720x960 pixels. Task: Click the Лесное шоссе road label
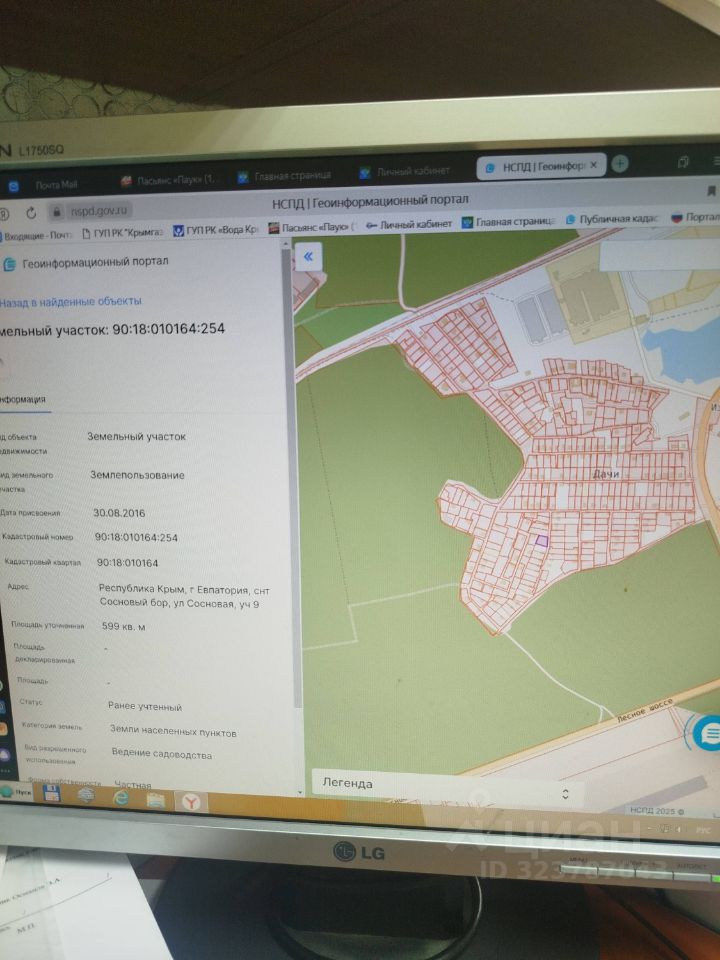point(644,710)
